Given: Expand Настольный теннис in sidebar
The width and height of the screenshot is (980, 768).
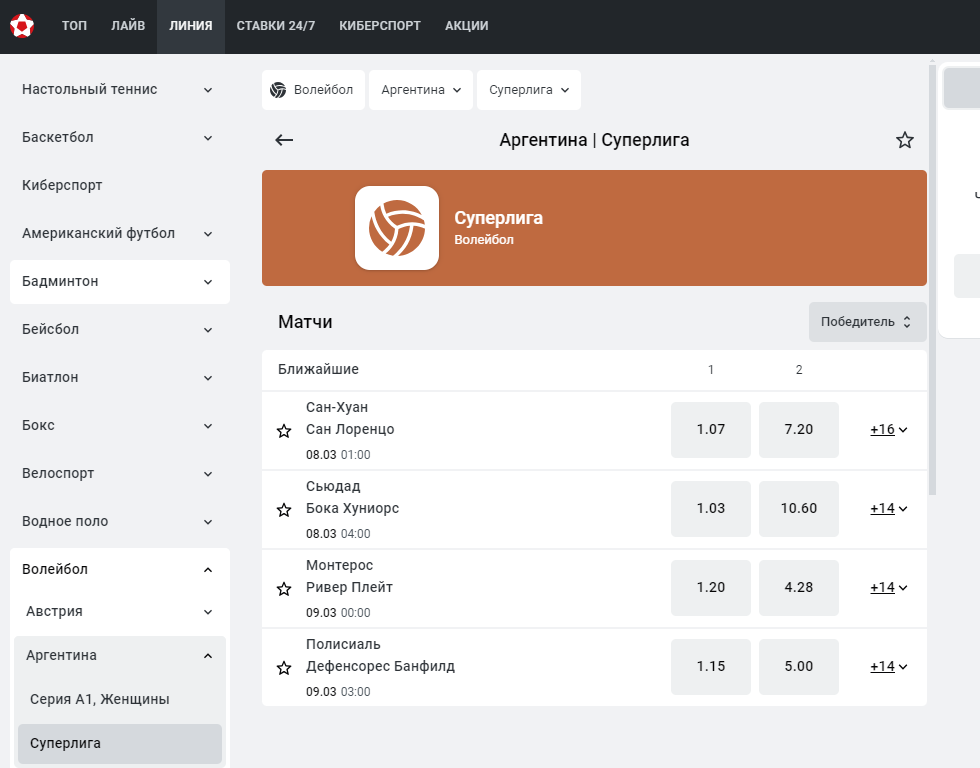Looking at the screenshot, I should point(120,89).
